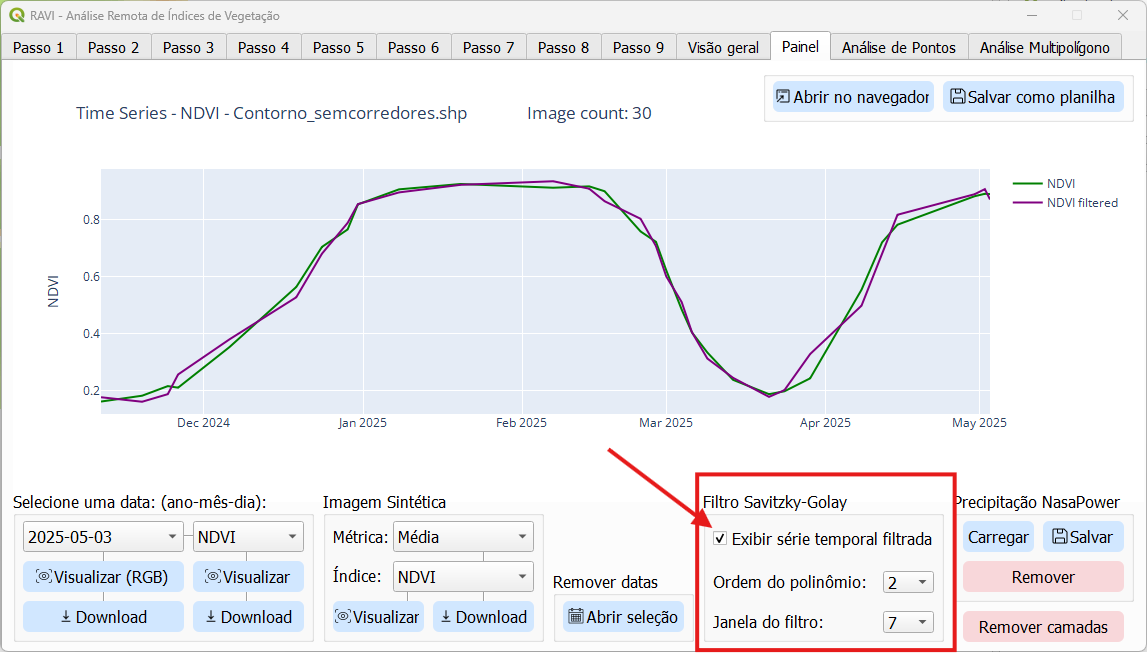The image size is (1147, 653).
Task: Save NasaPower precipitation data
Action: click(1083, 537)
